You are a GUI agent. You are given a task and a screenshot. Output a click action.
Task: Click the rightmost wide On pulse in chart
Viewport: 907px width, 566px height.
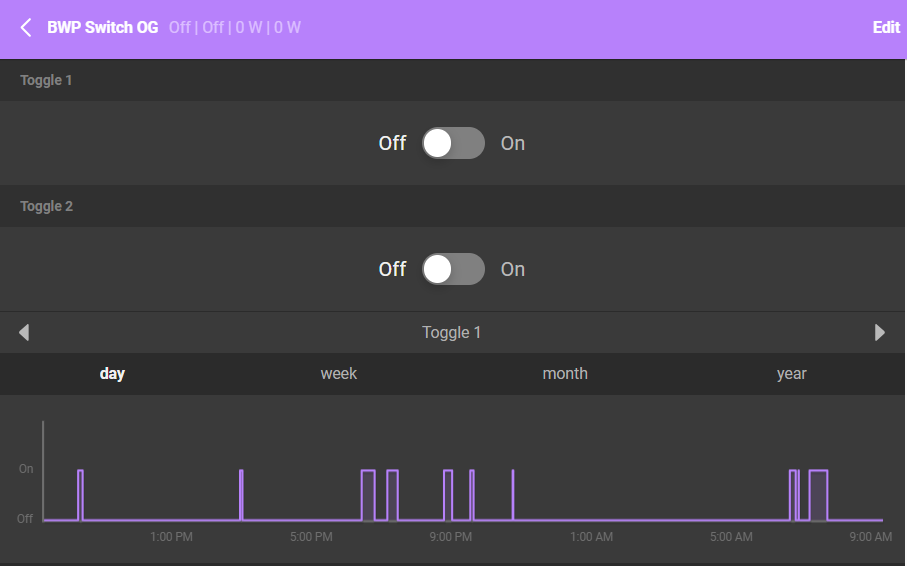click(x=818, y=494)
